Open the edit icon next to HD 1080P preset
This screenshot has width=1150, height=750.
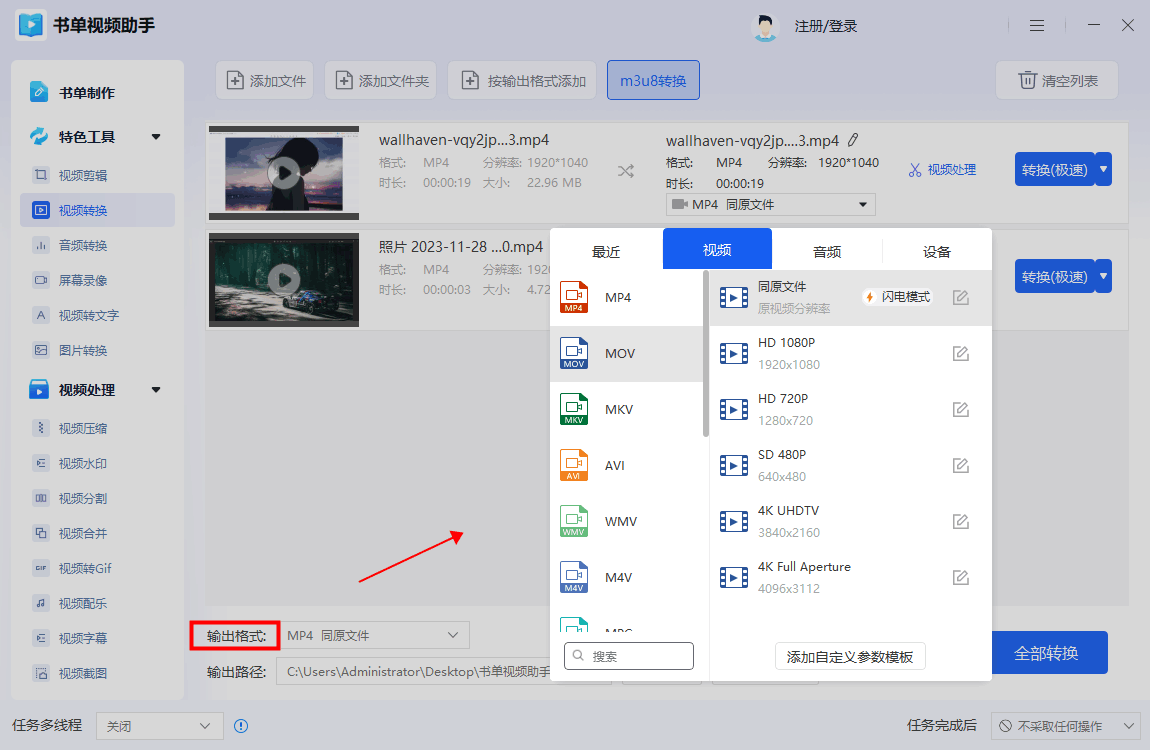960,353
